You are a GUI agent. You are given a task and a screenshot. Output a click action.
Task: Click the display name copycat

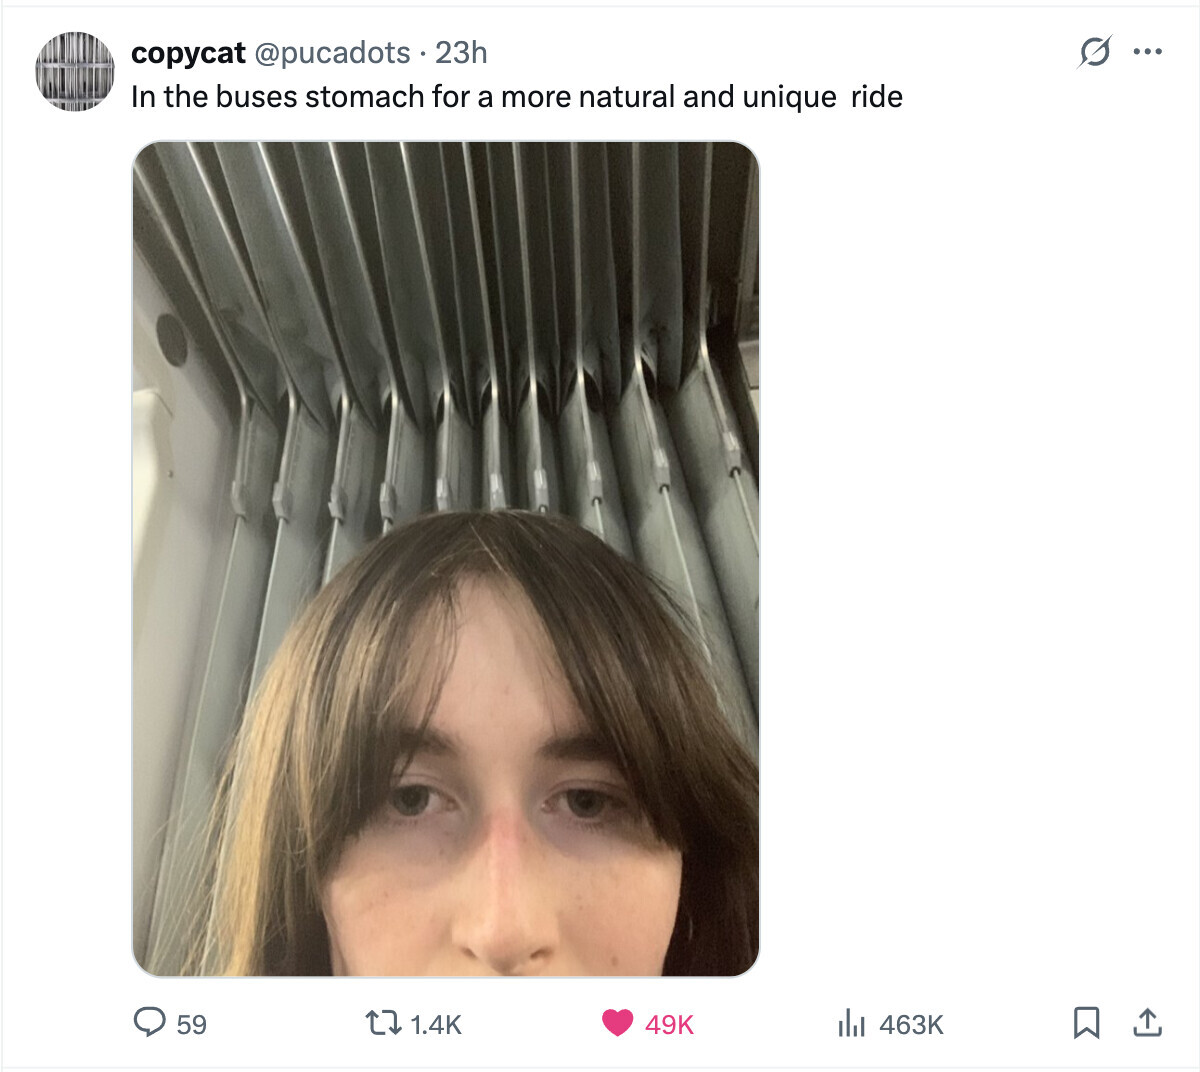(188, 52)
